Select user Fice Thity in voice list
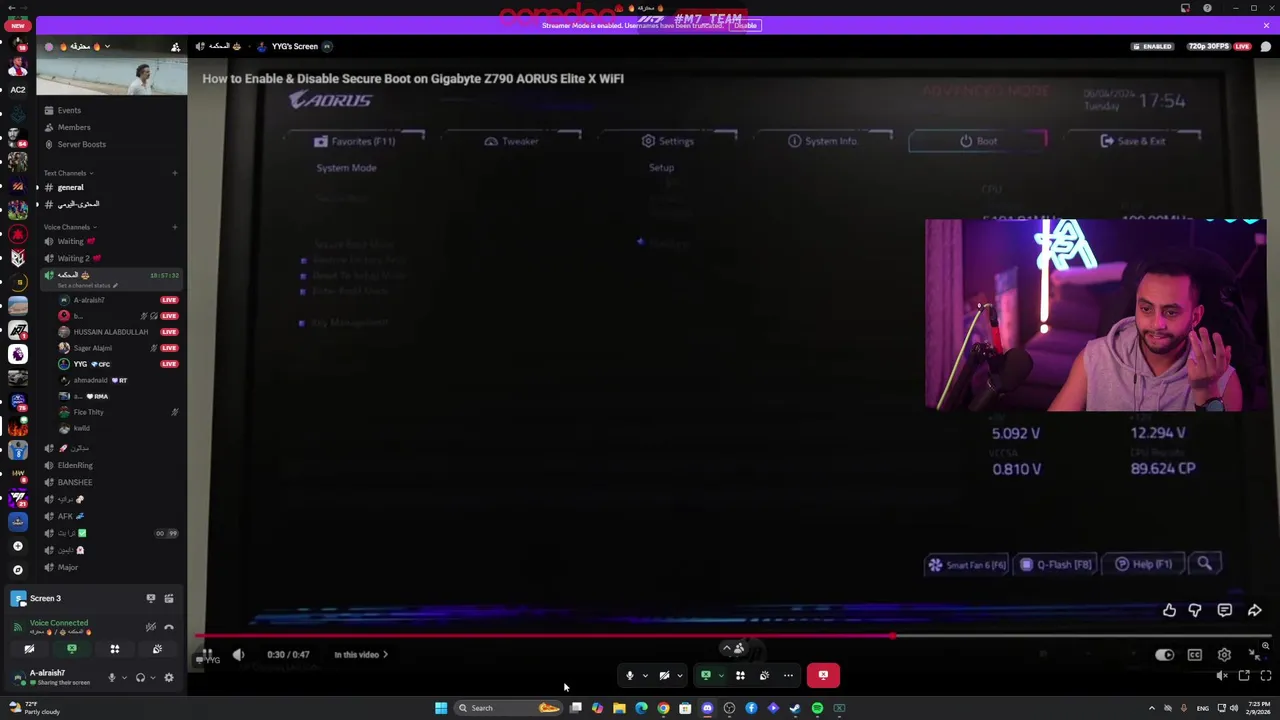Screen dimensions: 1280x720 pos(88,412)
